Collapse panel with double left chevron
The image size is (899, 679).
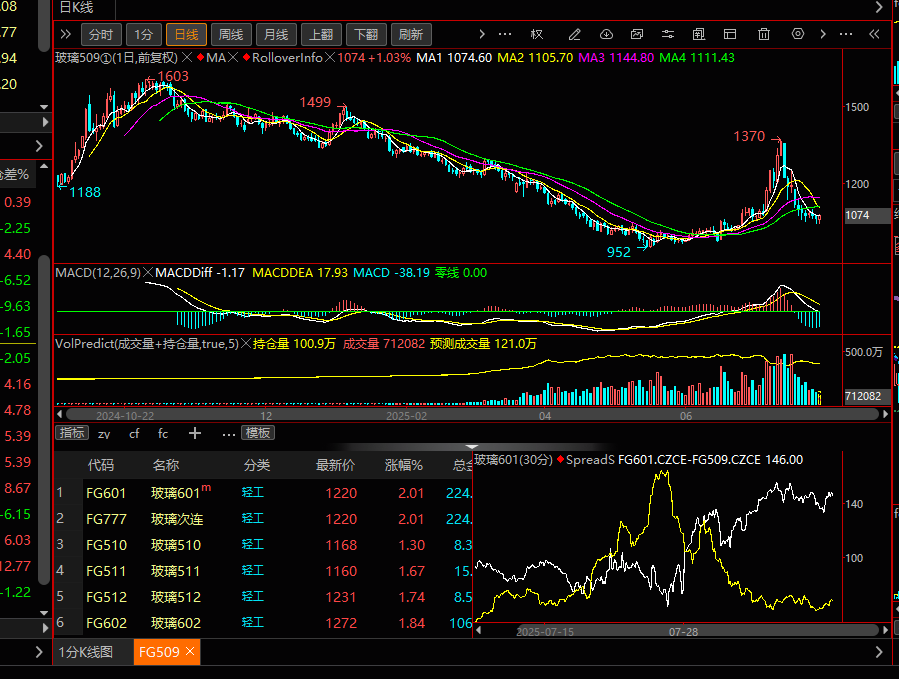point(874,34)
